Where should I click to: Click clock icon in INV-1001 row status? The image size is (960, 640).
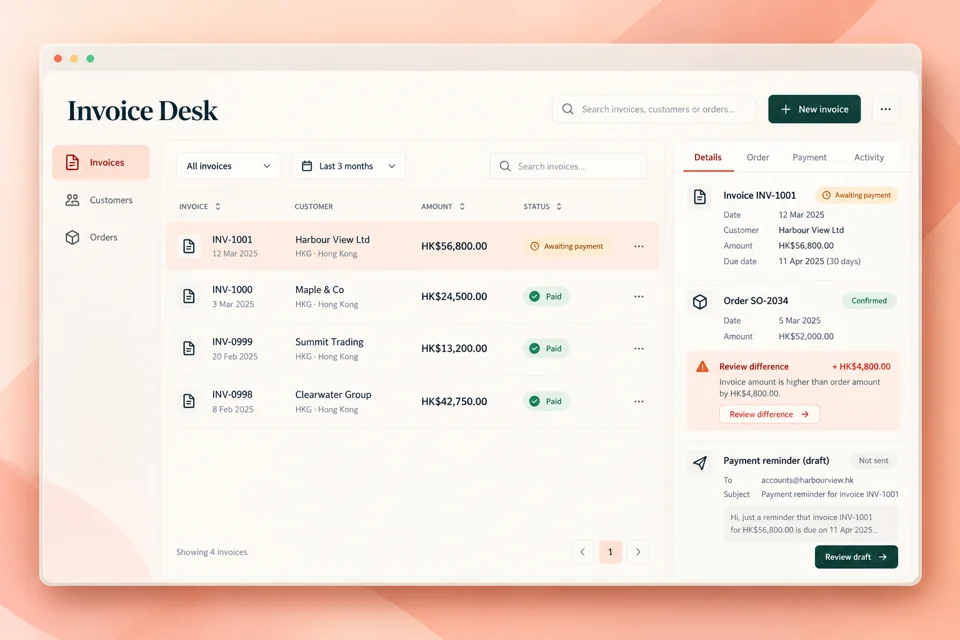[x=534, y=246]
